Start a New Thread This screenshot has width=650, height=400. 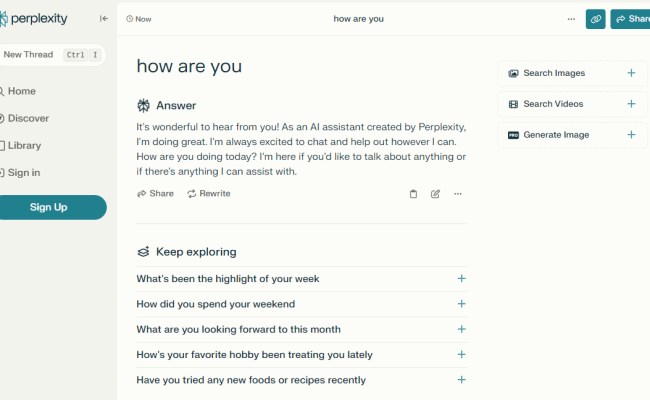click(52, 55)
